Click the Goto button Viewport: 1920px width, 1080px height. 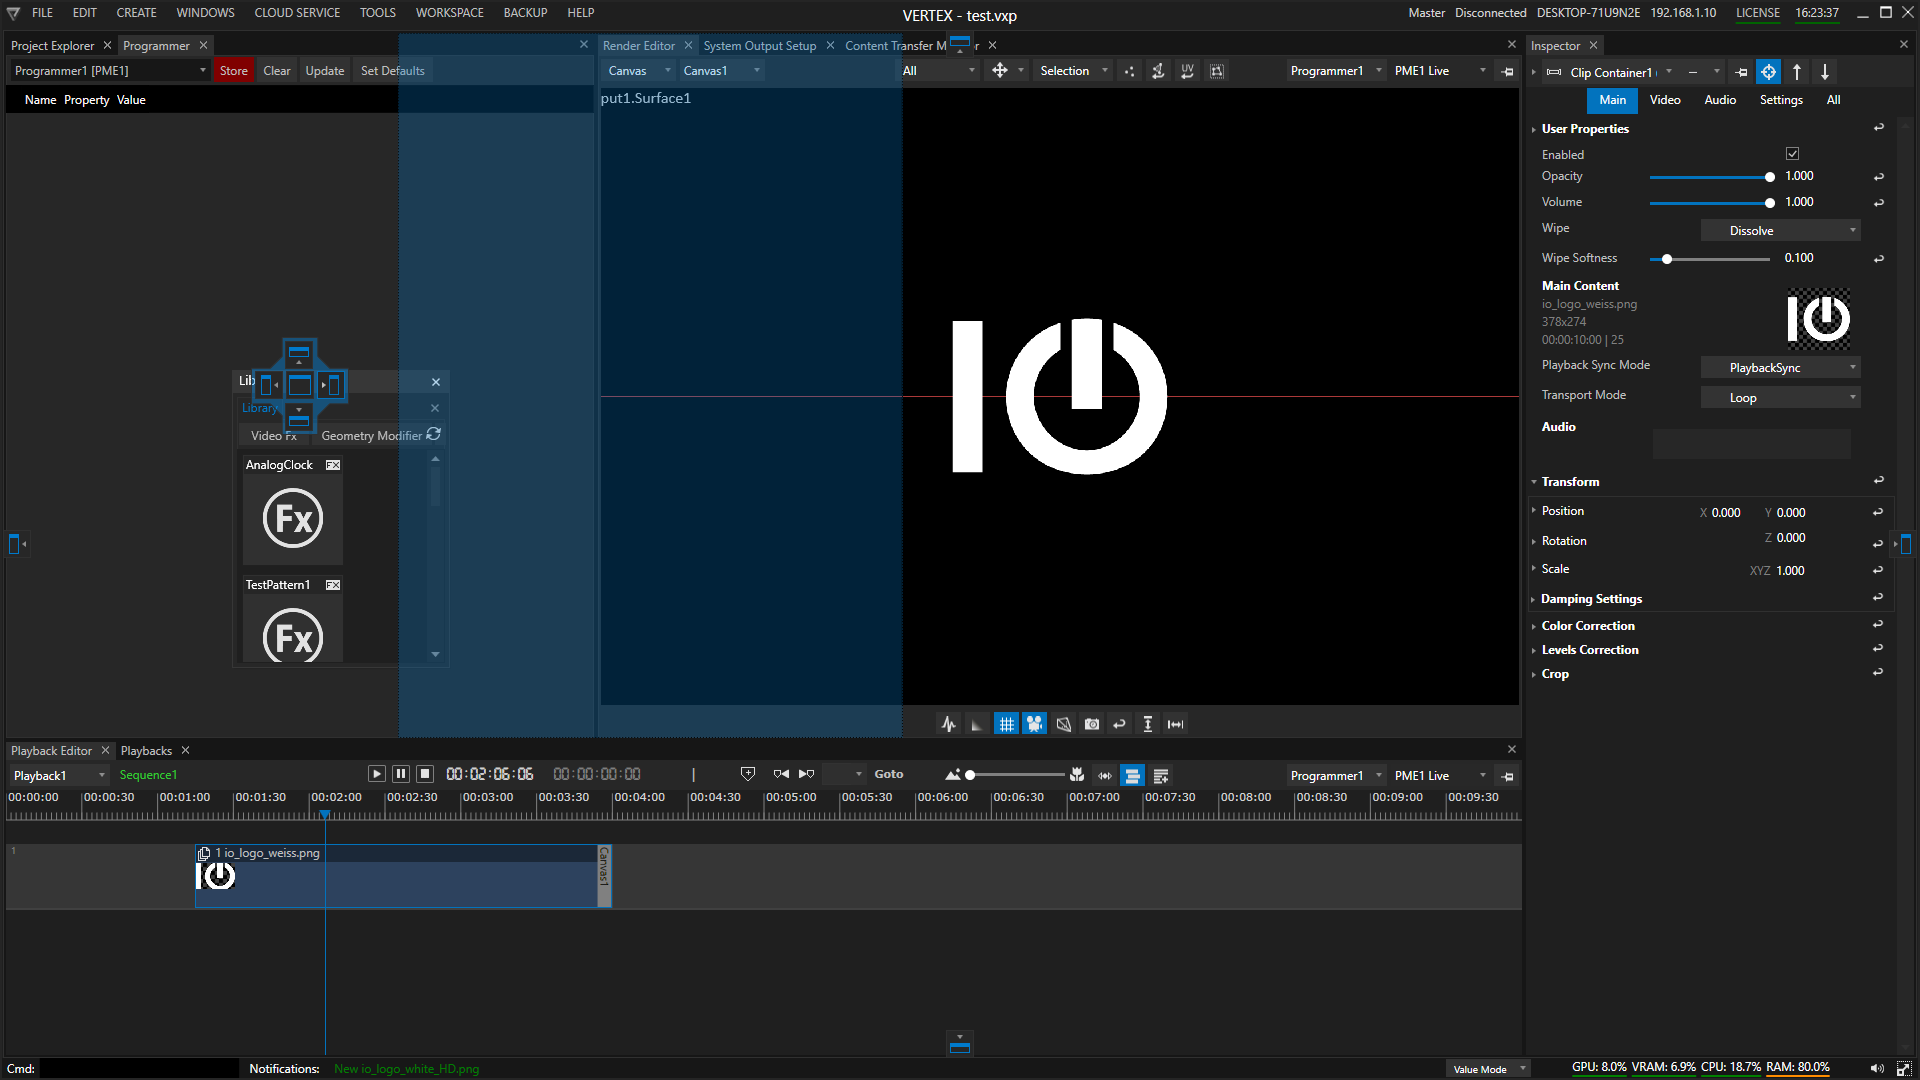coord(888,774)
